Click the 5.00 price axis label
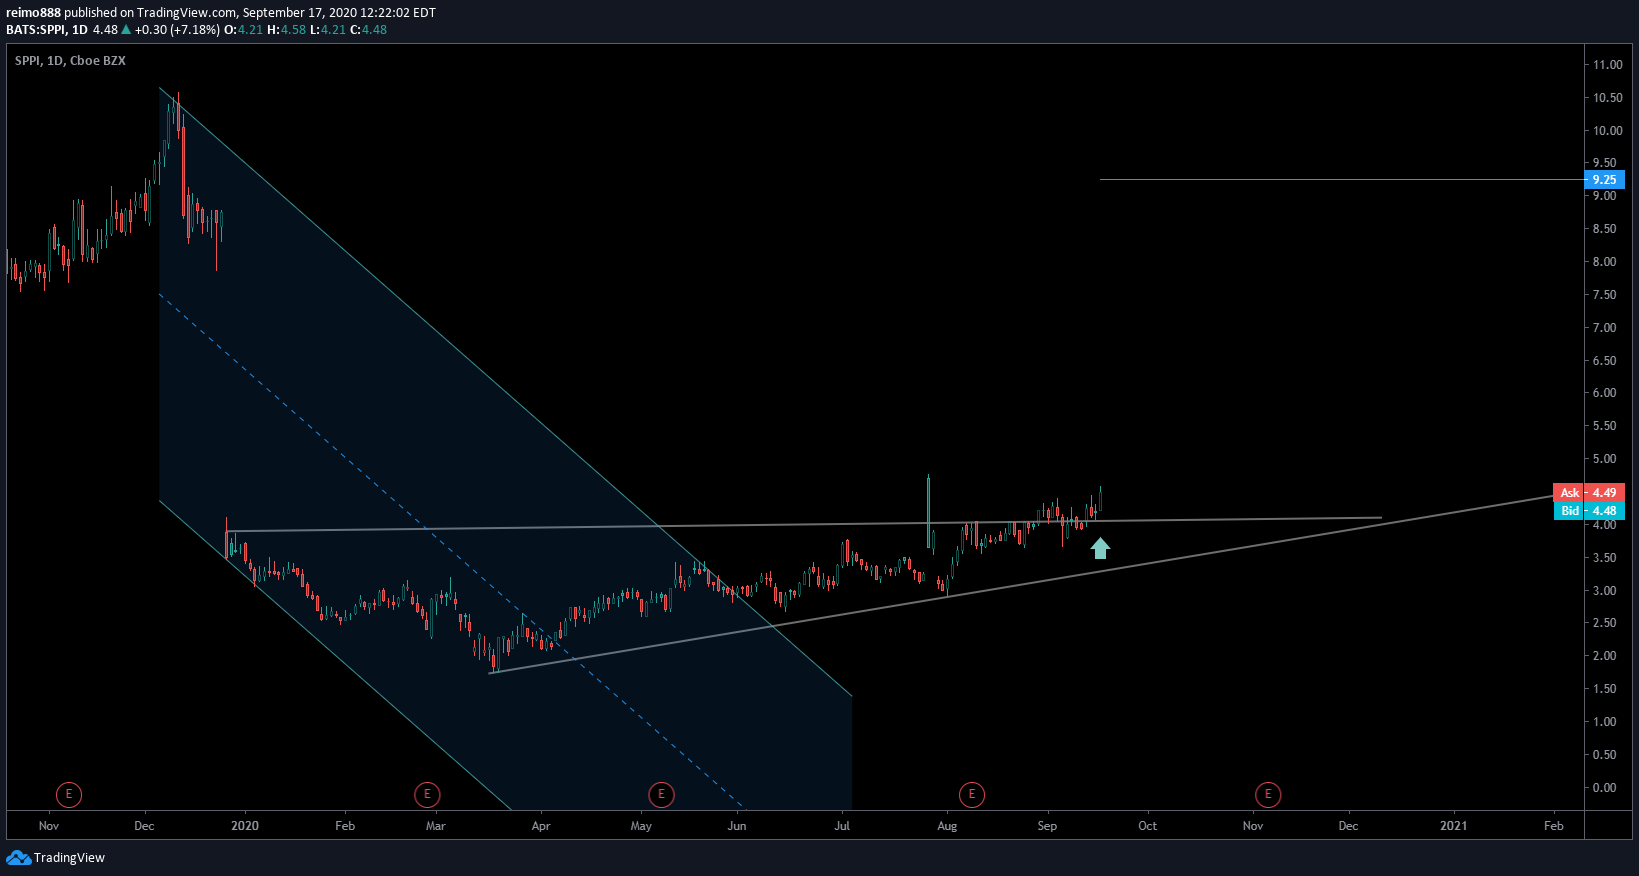 1605,459
